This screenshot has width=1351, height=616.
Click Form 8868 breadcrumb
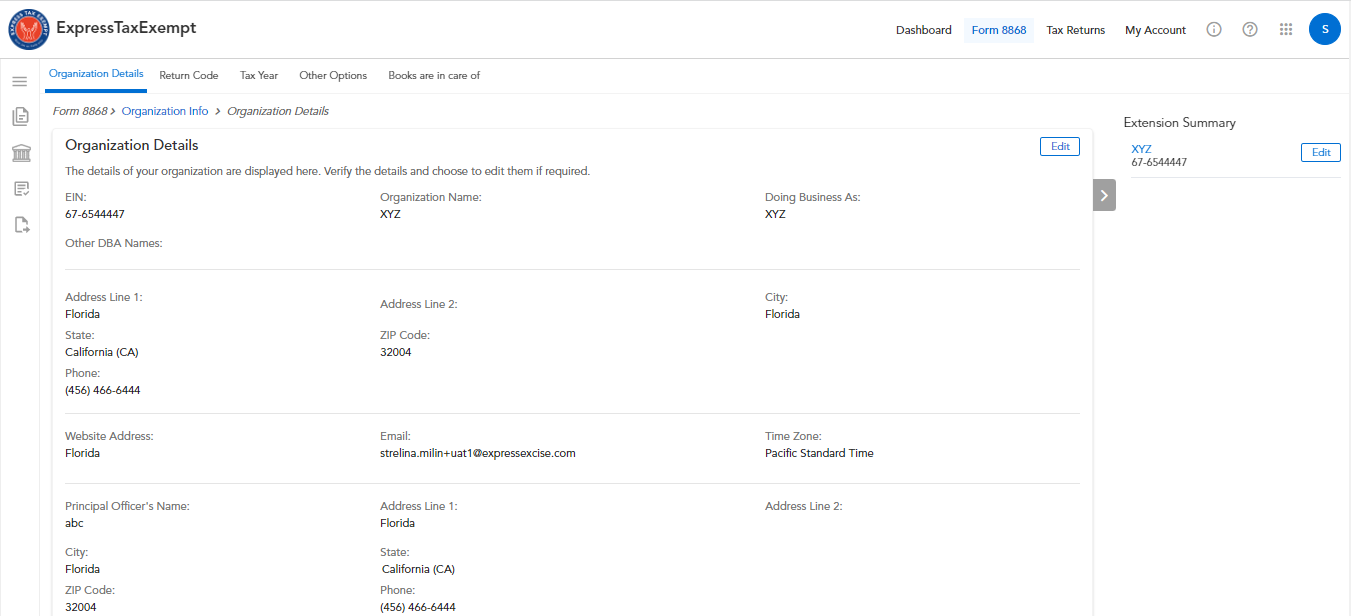[x=80, y=111]
